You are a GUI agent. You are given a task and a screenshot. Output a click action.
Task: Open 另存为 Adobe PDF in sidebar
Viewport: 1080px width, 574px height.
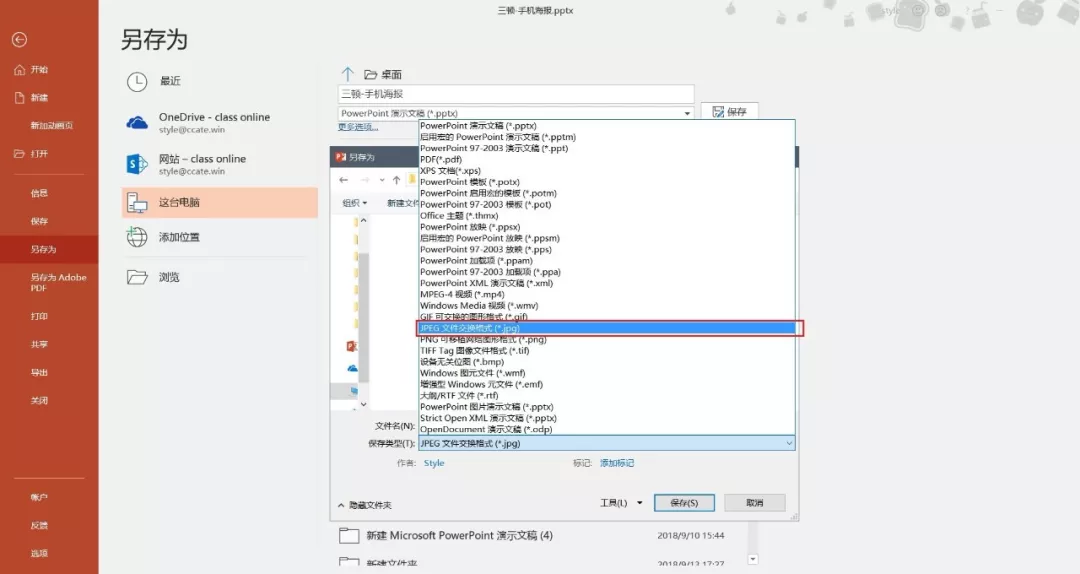[x=59, y=283]
